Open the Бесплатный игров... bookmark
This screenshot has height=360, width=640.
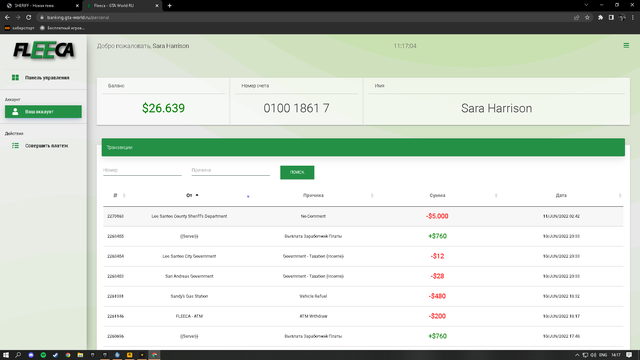(x=62, y=28)
